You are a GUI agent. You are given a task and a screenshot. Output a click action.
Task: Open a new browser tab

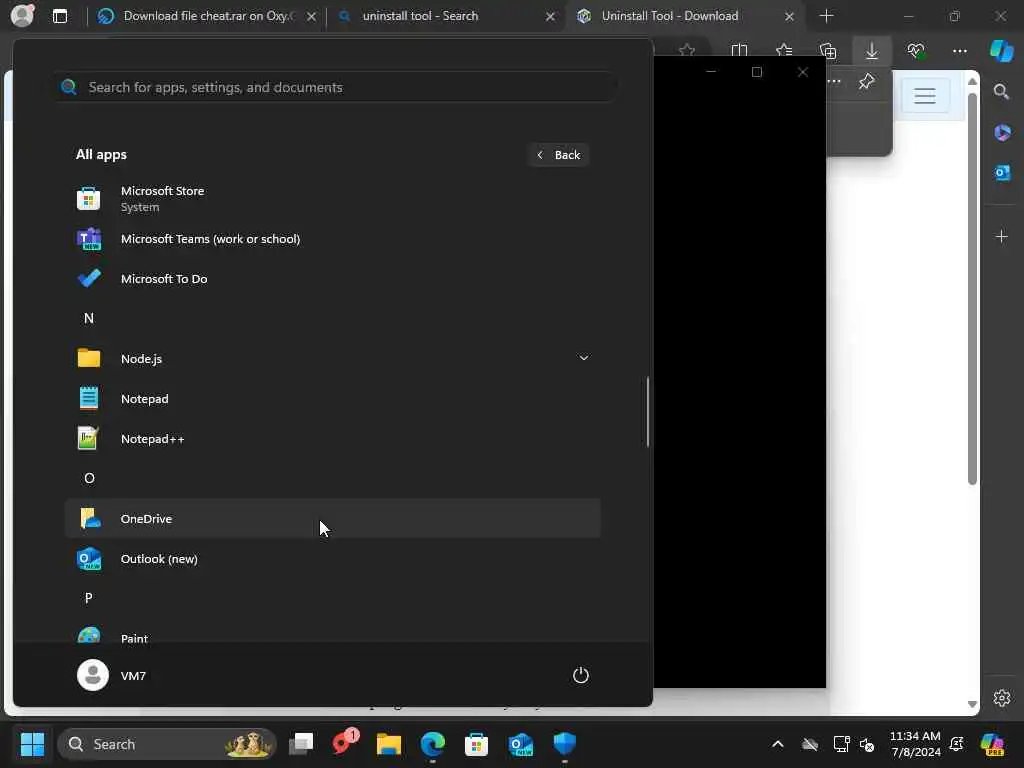click(826, 16)
